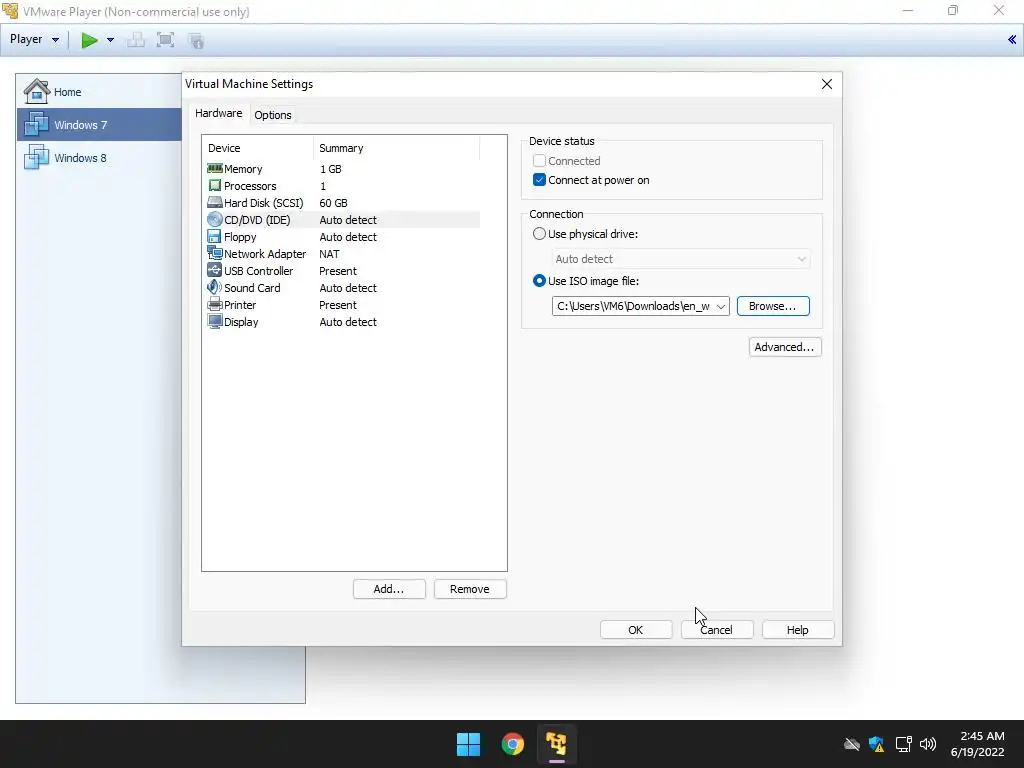
Task: Click the Cancel button
Action: tap(716, 630)
